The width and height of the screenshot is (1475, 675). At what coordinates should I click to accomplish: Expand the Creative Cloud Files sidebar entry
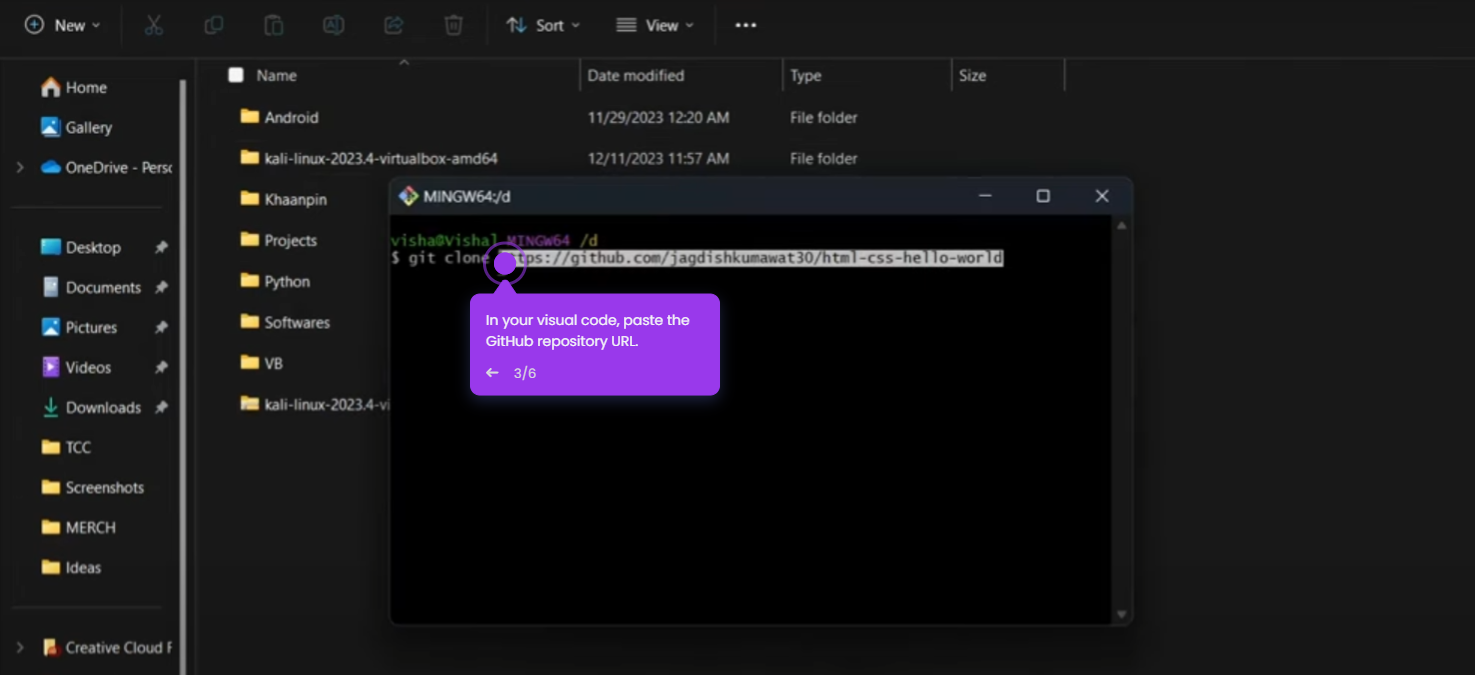tap(18, 647)
